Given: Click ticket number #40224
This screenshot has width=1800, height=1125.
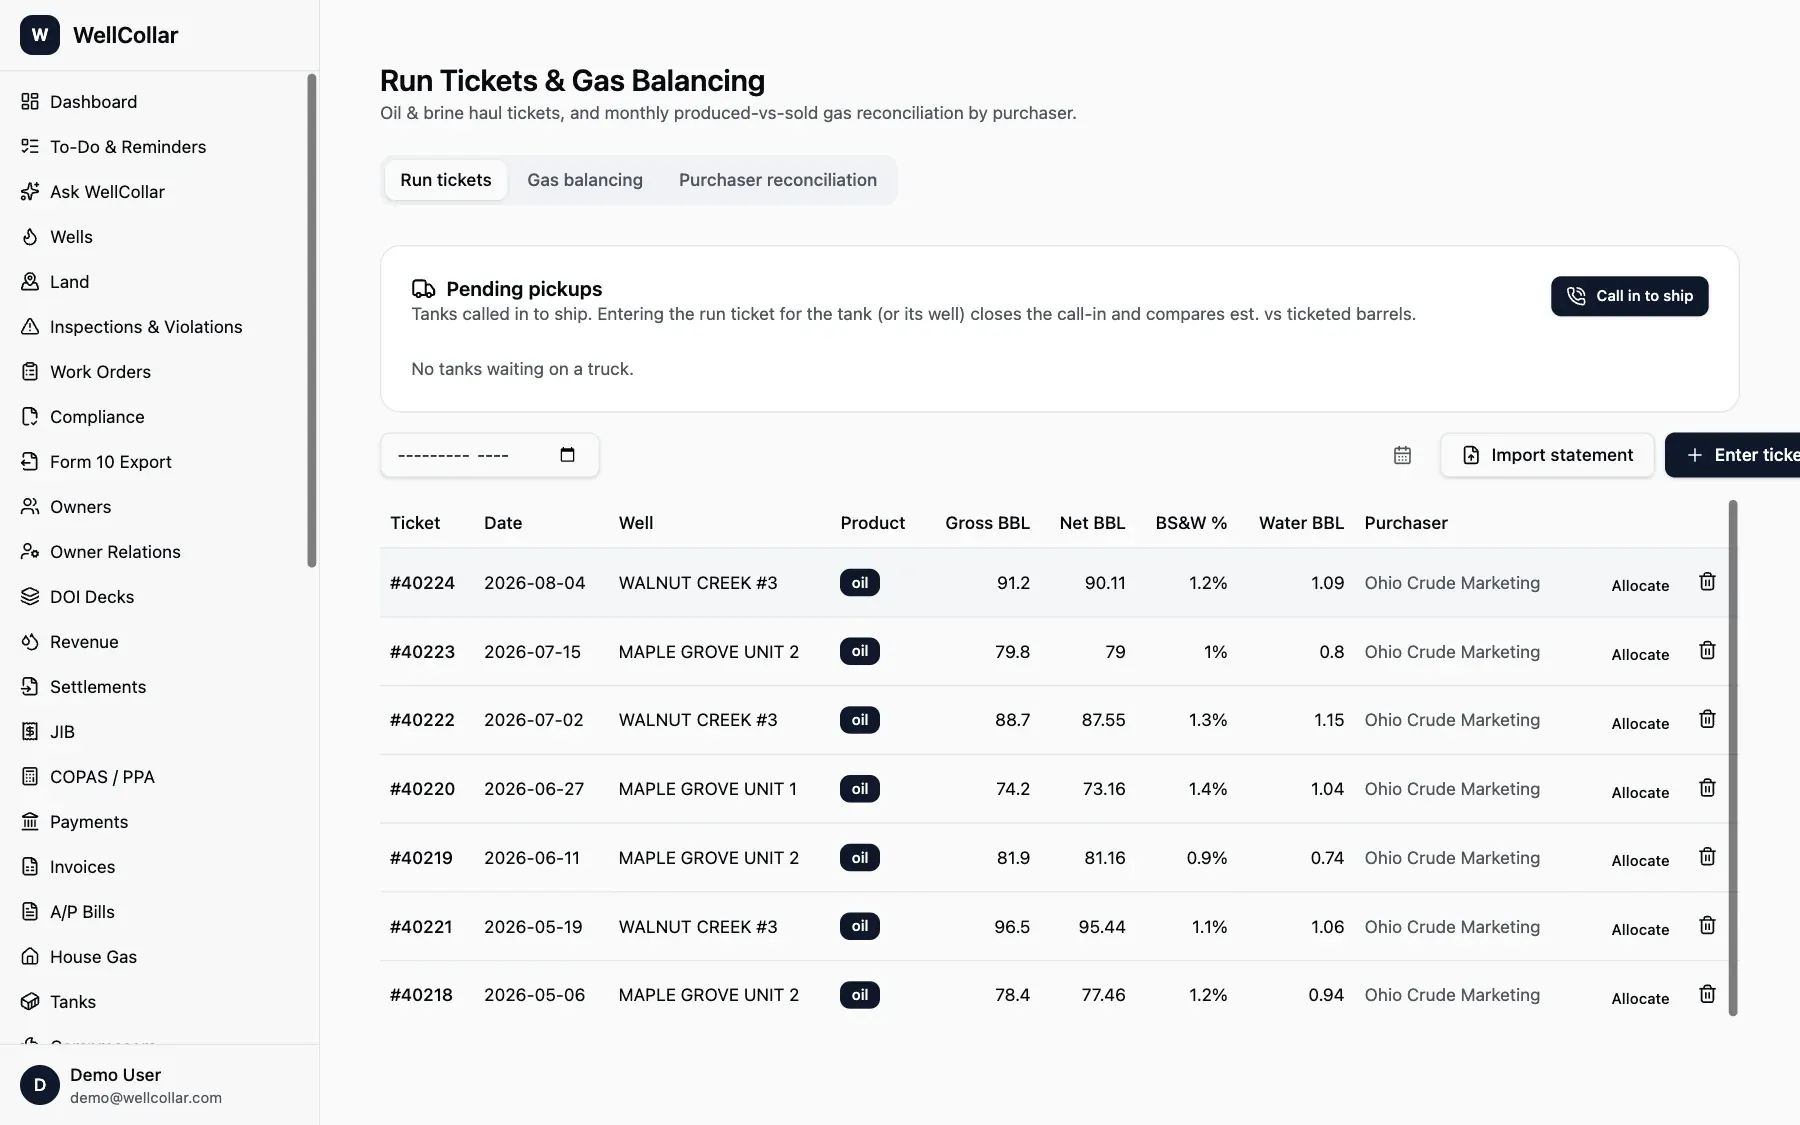Looking at the screenshot, I should click(x=422, y=583).
